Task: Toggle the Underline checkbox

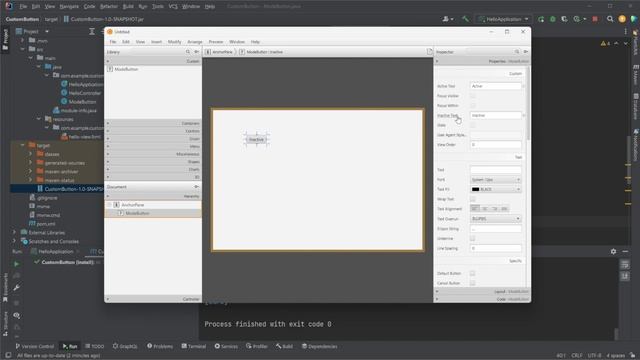Action: tap(472, 238)
